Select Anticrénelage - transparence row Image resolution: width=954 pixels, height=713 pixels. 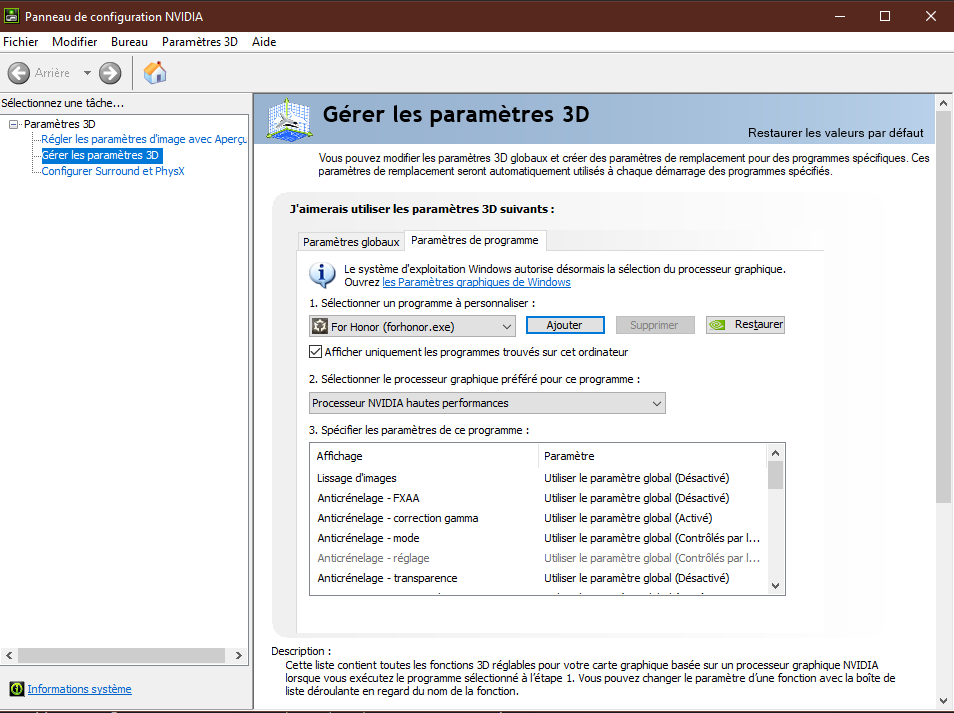click(x=538, y=578)
